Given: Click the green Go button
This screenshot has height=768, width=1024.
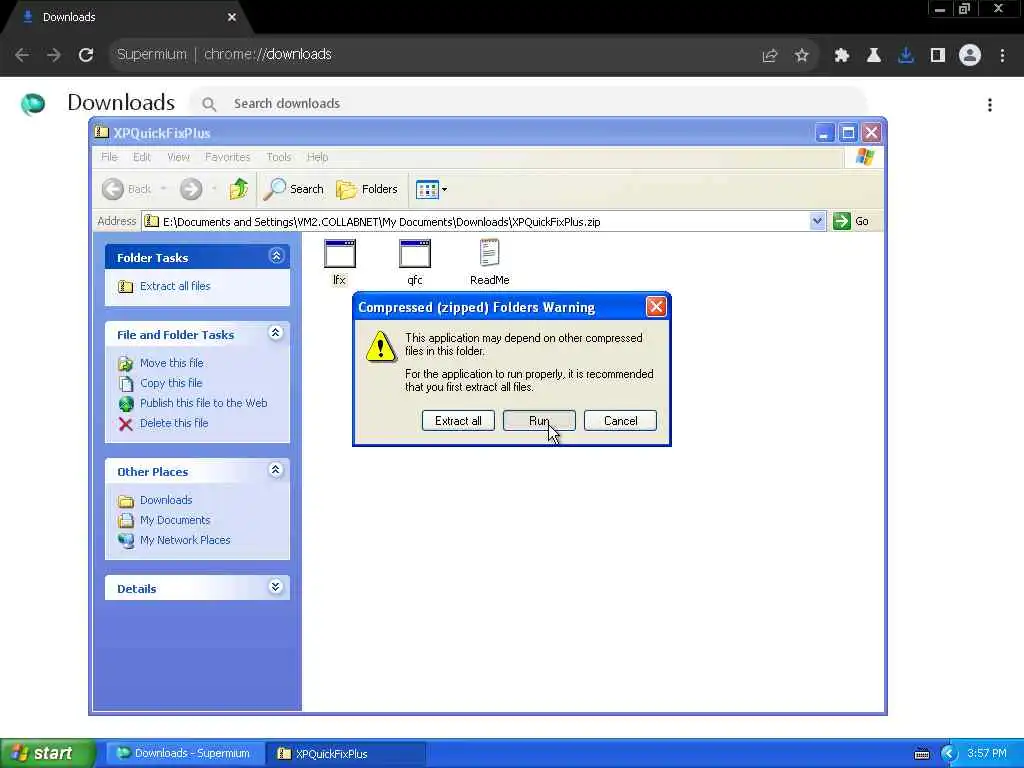Looking at the screenshot, I should click(x=851, y=221).
